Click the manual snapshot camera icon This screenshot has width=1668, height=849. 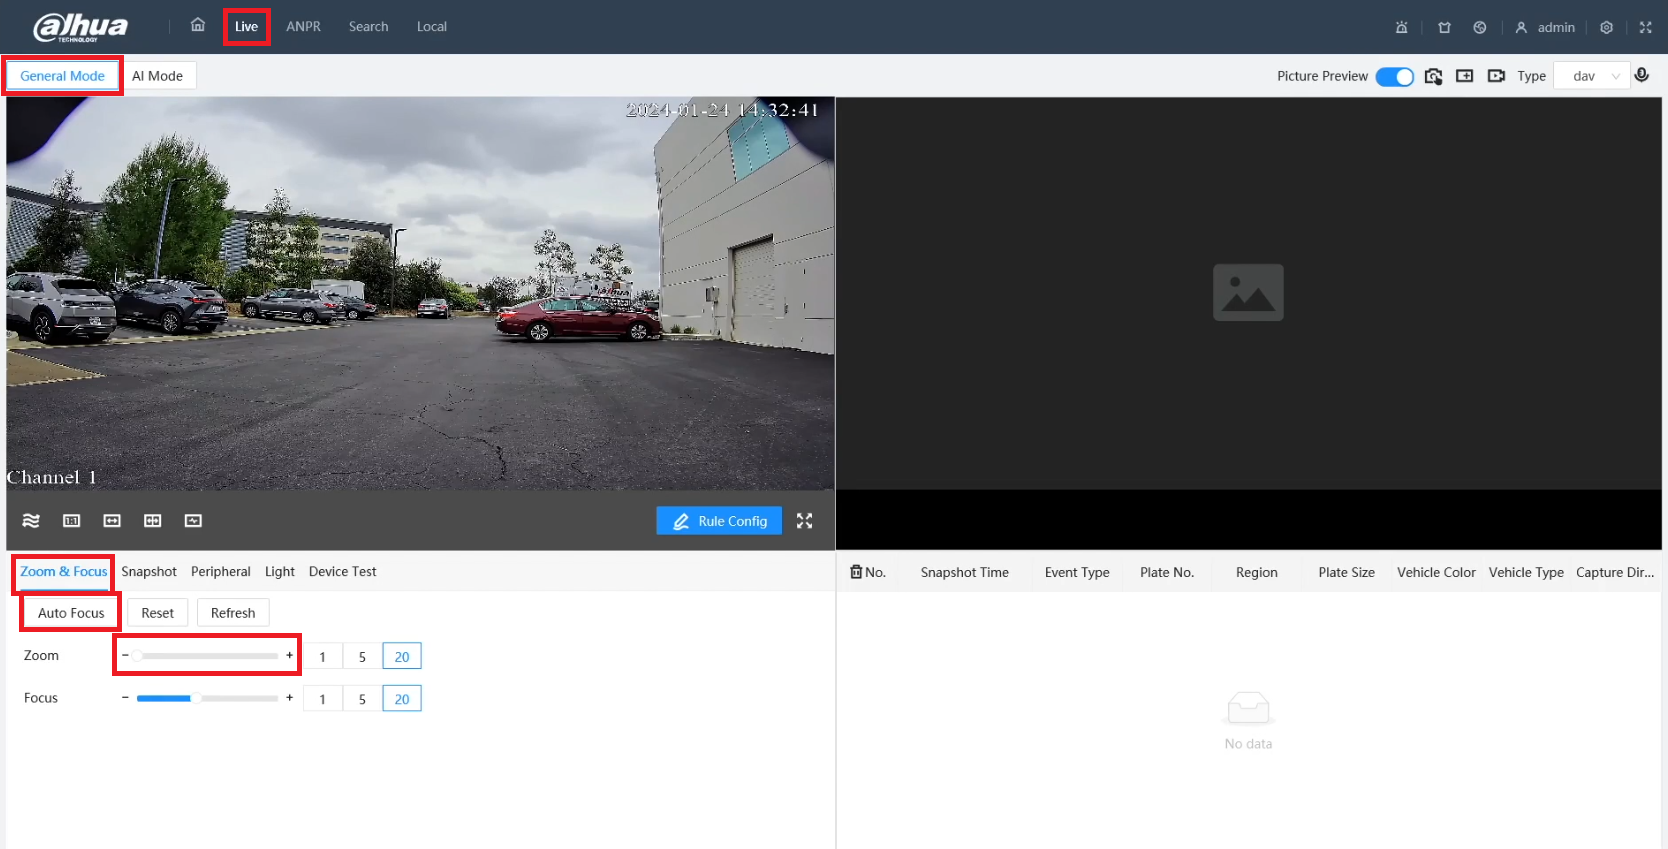coord(1433,76)
